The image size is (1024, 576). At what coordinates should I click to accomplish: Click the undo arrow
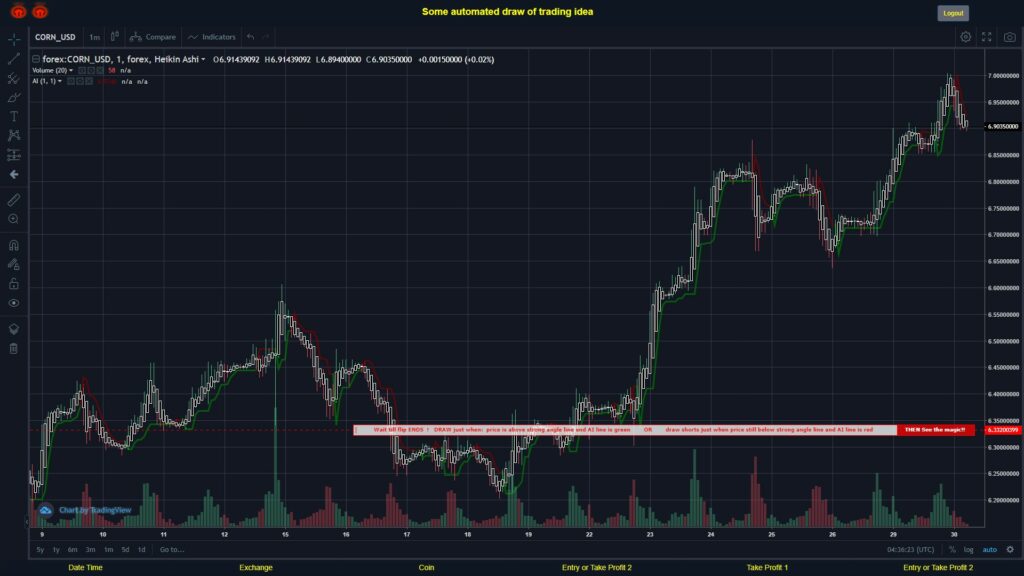coord(251,37)
